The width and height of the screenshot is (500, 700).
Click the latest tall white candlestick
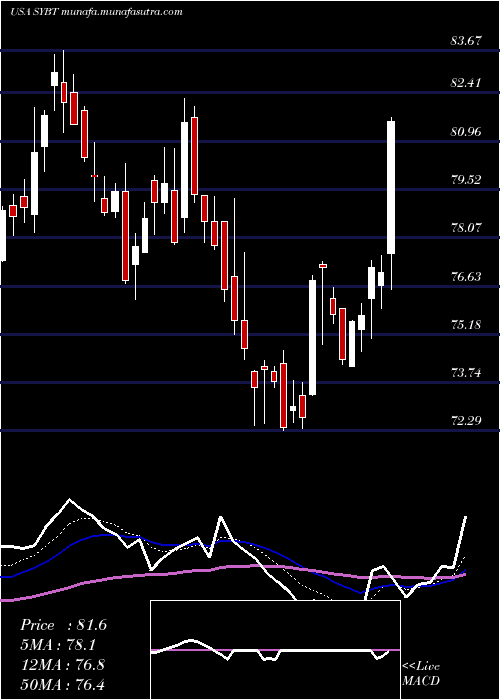tap(391, 188)
